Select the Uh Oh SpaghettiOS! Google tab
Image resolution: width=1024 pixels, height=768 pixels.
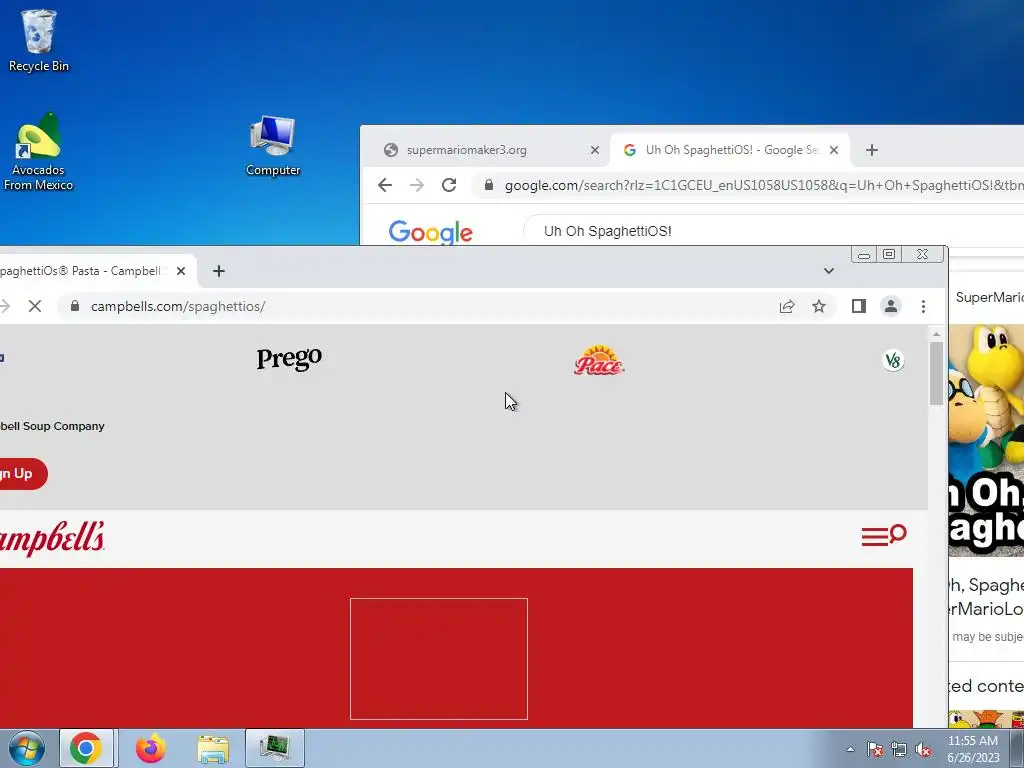click(x=731, y=150)
